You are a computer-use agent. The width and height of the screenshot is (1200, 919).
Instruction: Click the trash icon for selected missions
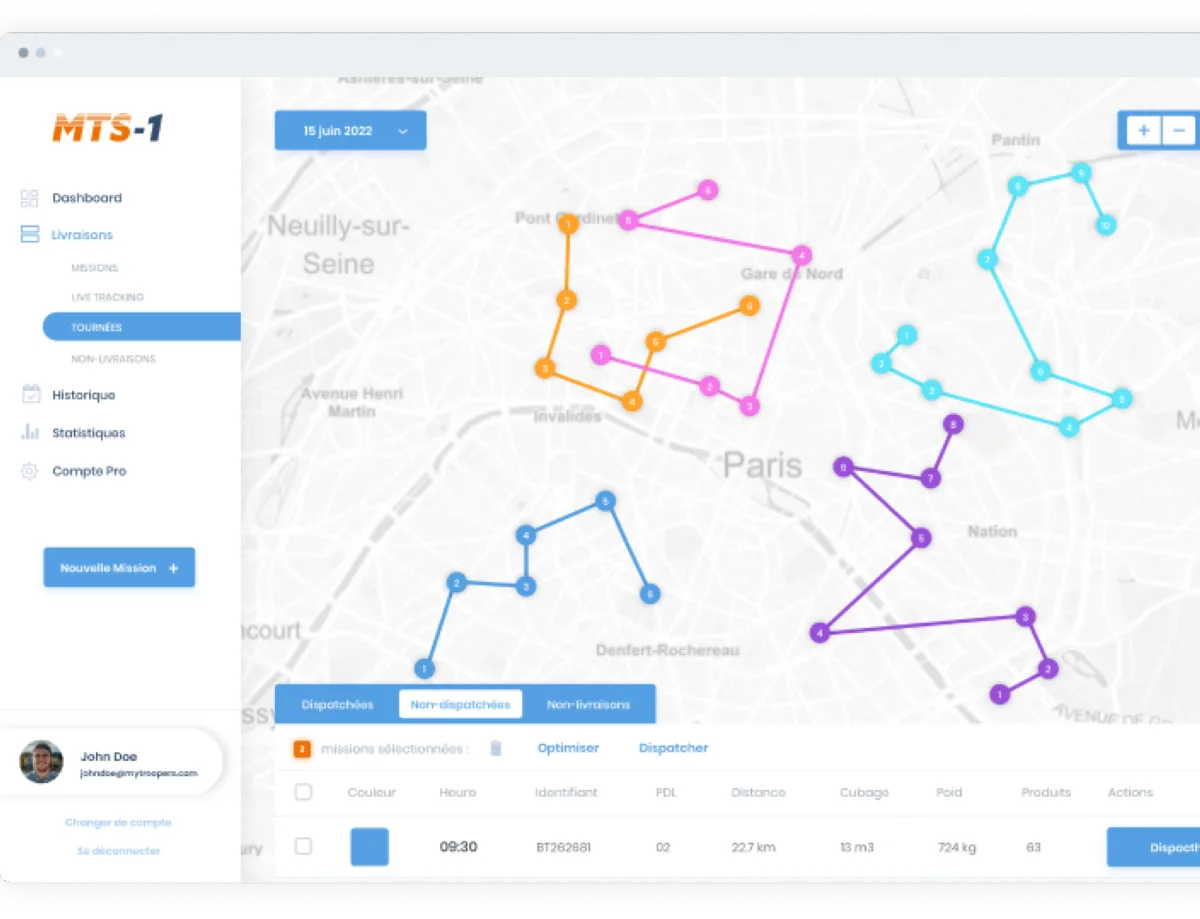pos(495,748)
